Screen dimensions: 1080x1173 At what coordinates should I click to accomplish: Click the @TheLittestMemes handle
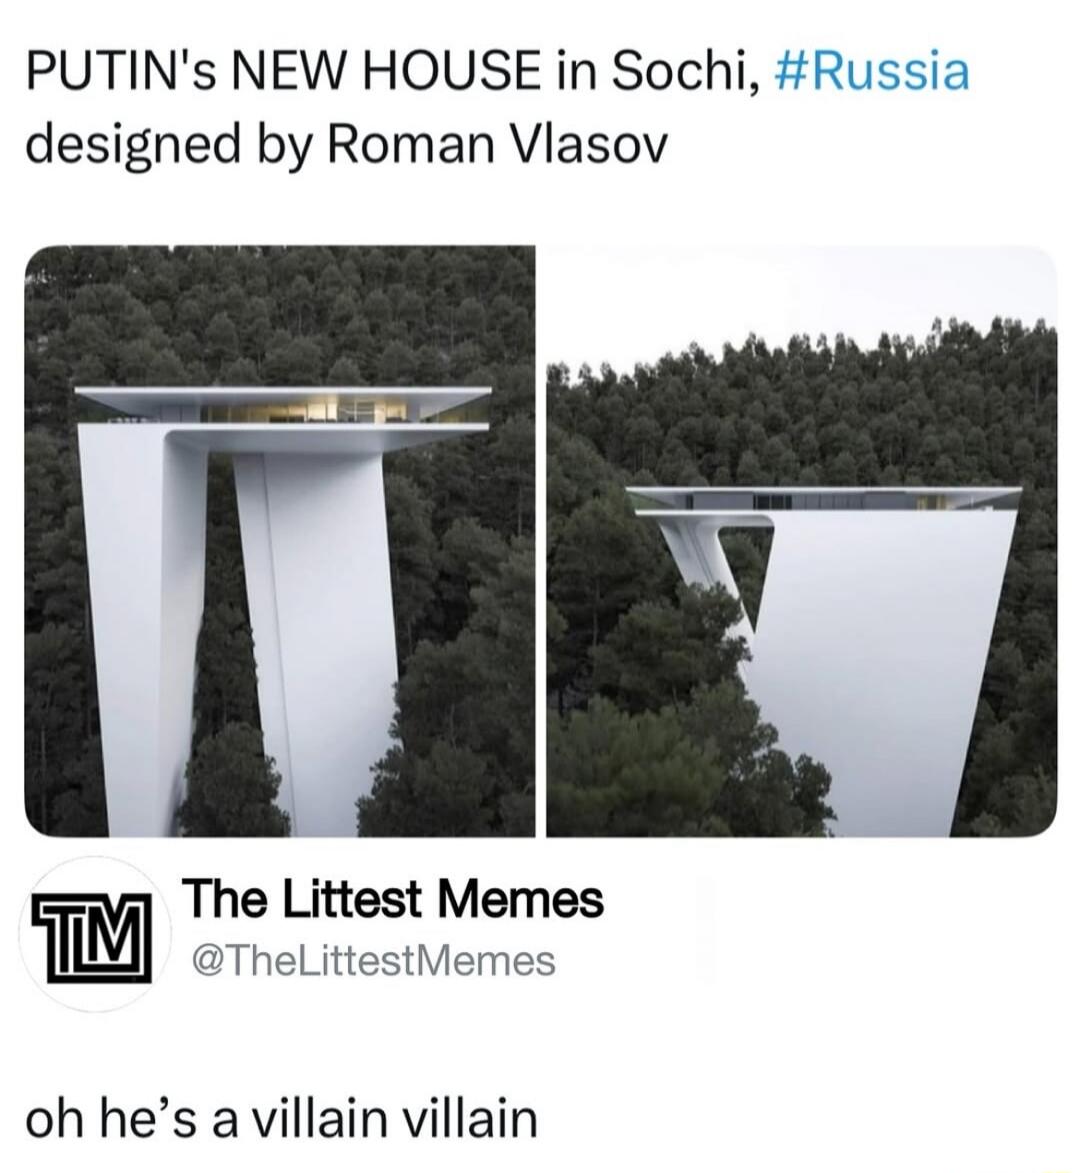click(374, 961)
